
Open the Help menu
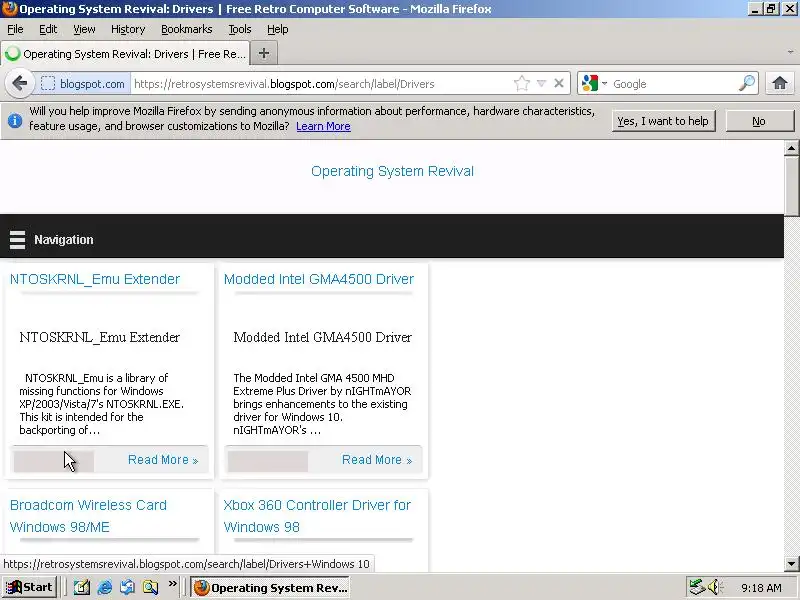click(278, 29)
